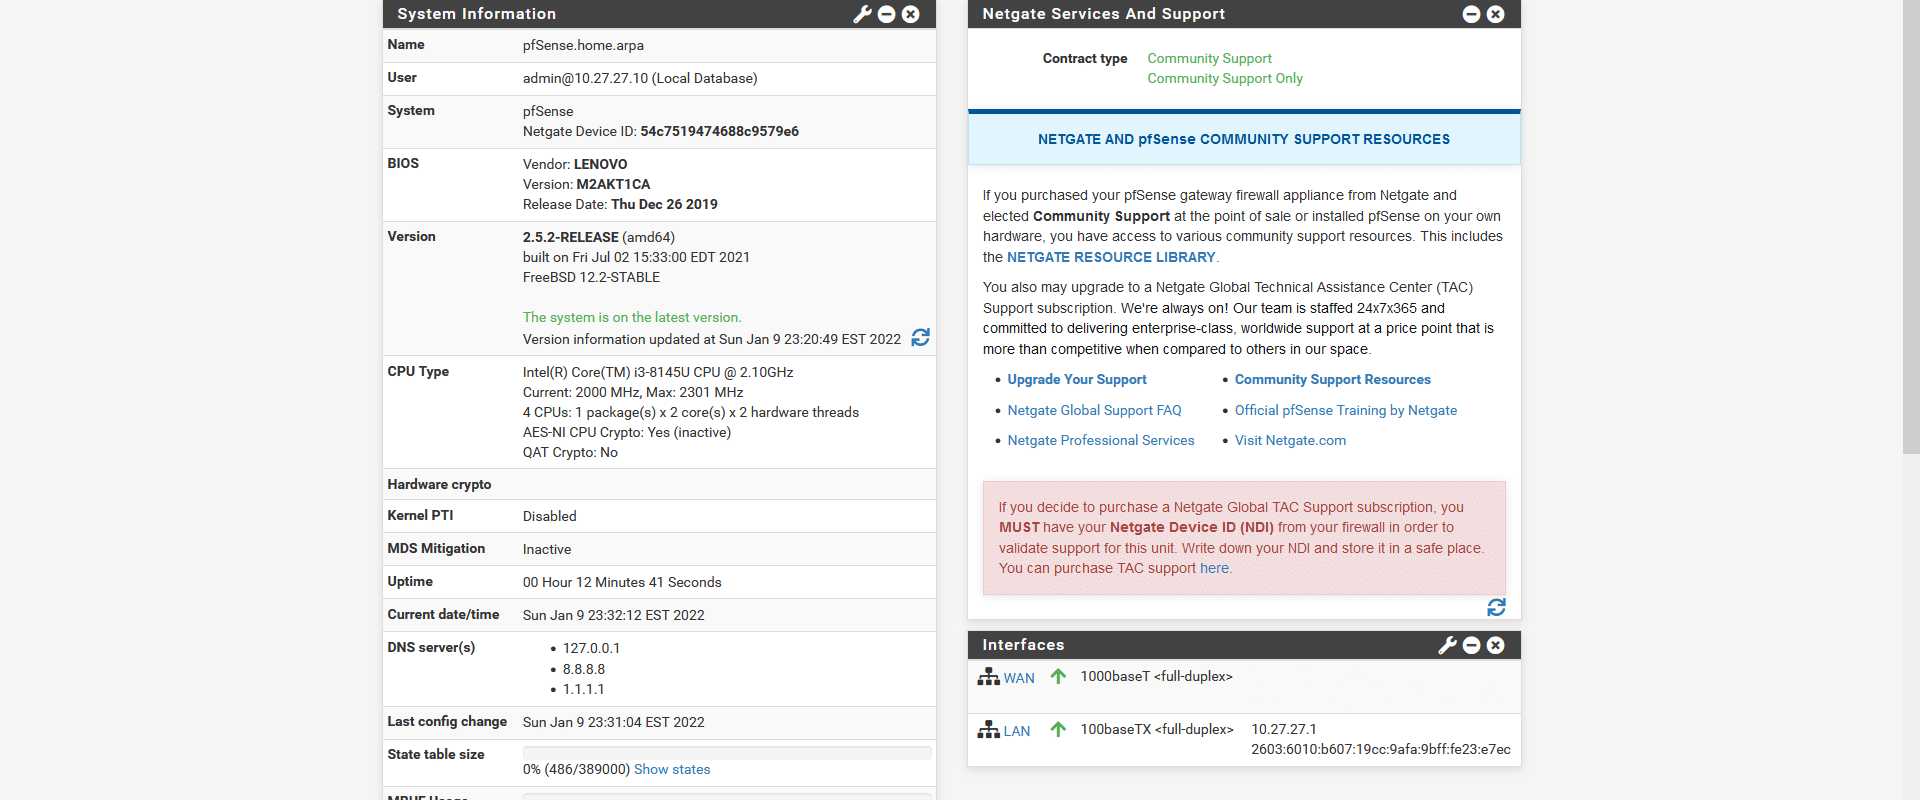The image size is (1920, 800).
Task: Click COMMUNITY SUPPORT RESOURCES banner heading
Action: [1244, 139]
